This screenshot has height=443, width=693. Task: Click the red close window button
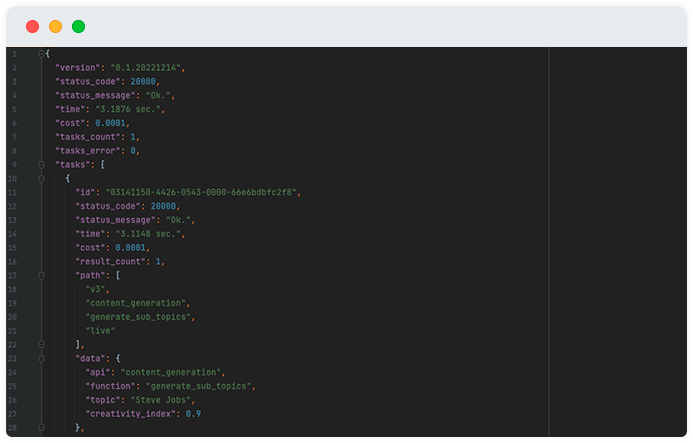tap(32, 27)
